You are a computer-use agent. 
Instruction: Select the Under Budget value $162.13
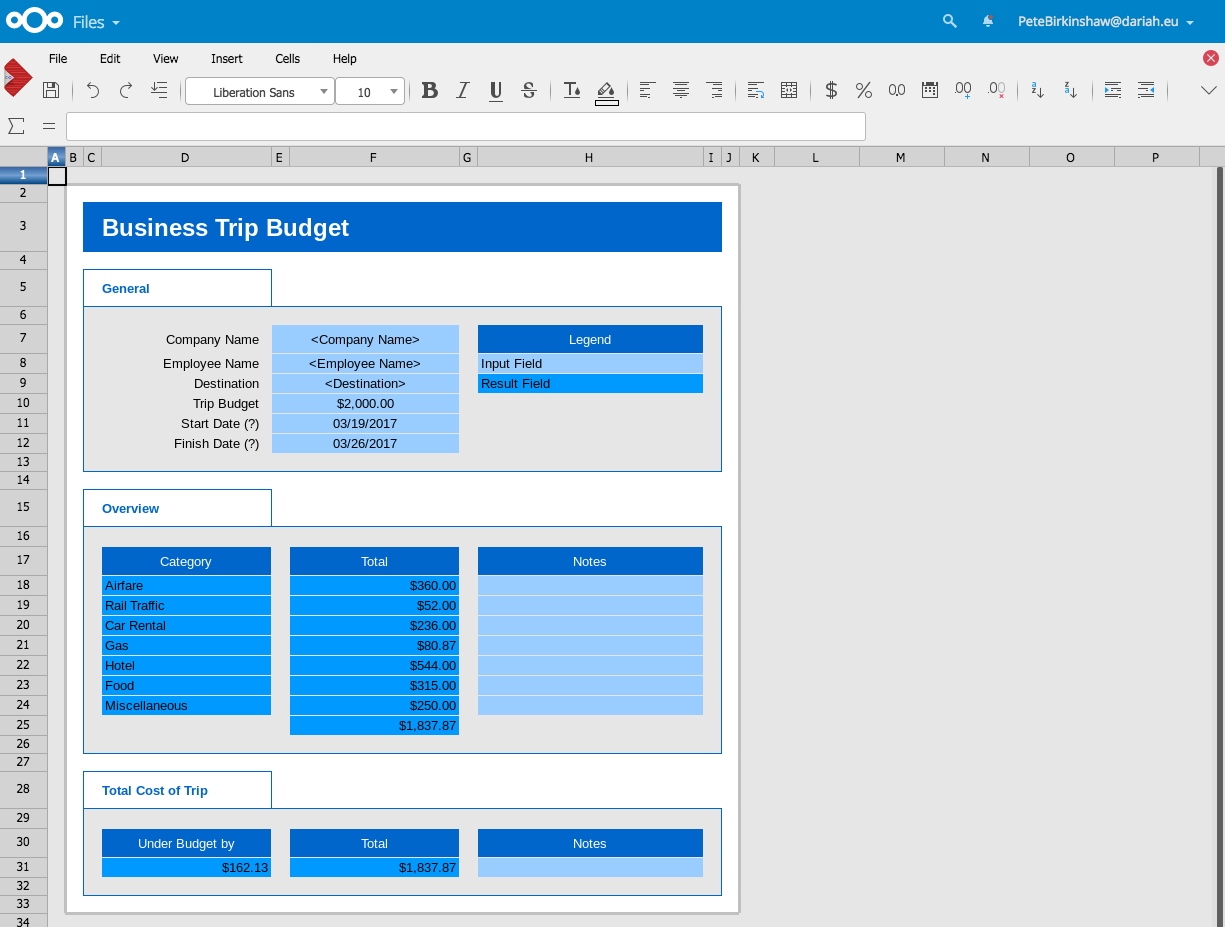(x=186, y=868)
